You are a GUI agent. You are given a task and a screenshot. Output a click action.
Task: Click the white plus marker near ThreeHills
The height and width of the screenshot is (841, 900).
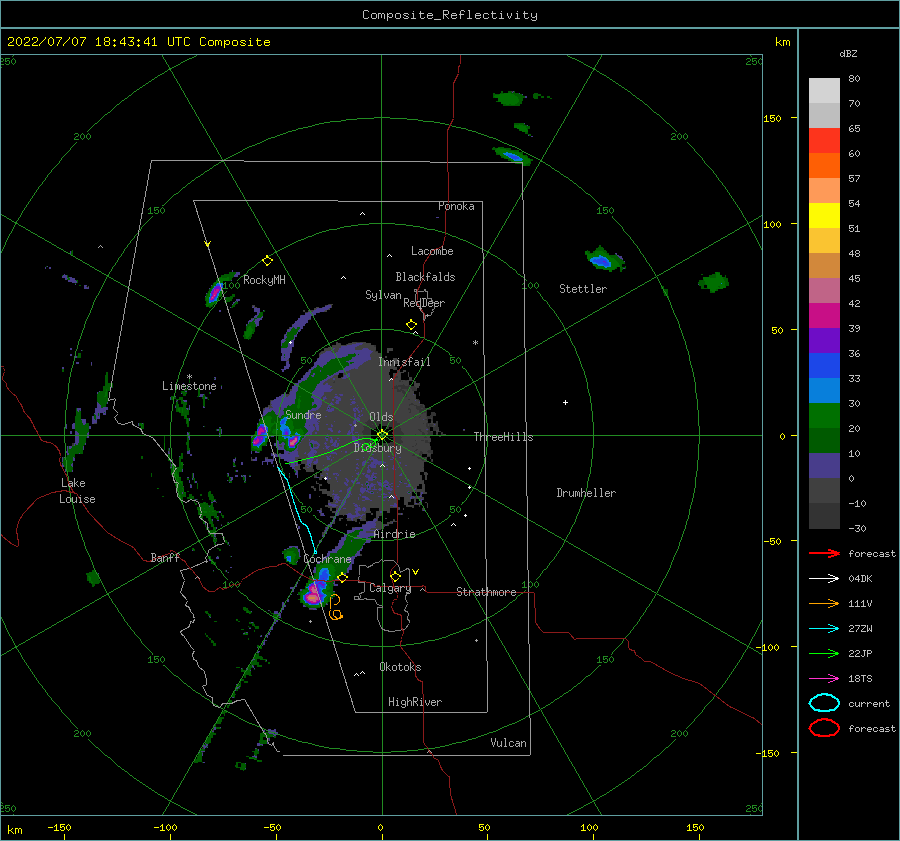point(565,402)
